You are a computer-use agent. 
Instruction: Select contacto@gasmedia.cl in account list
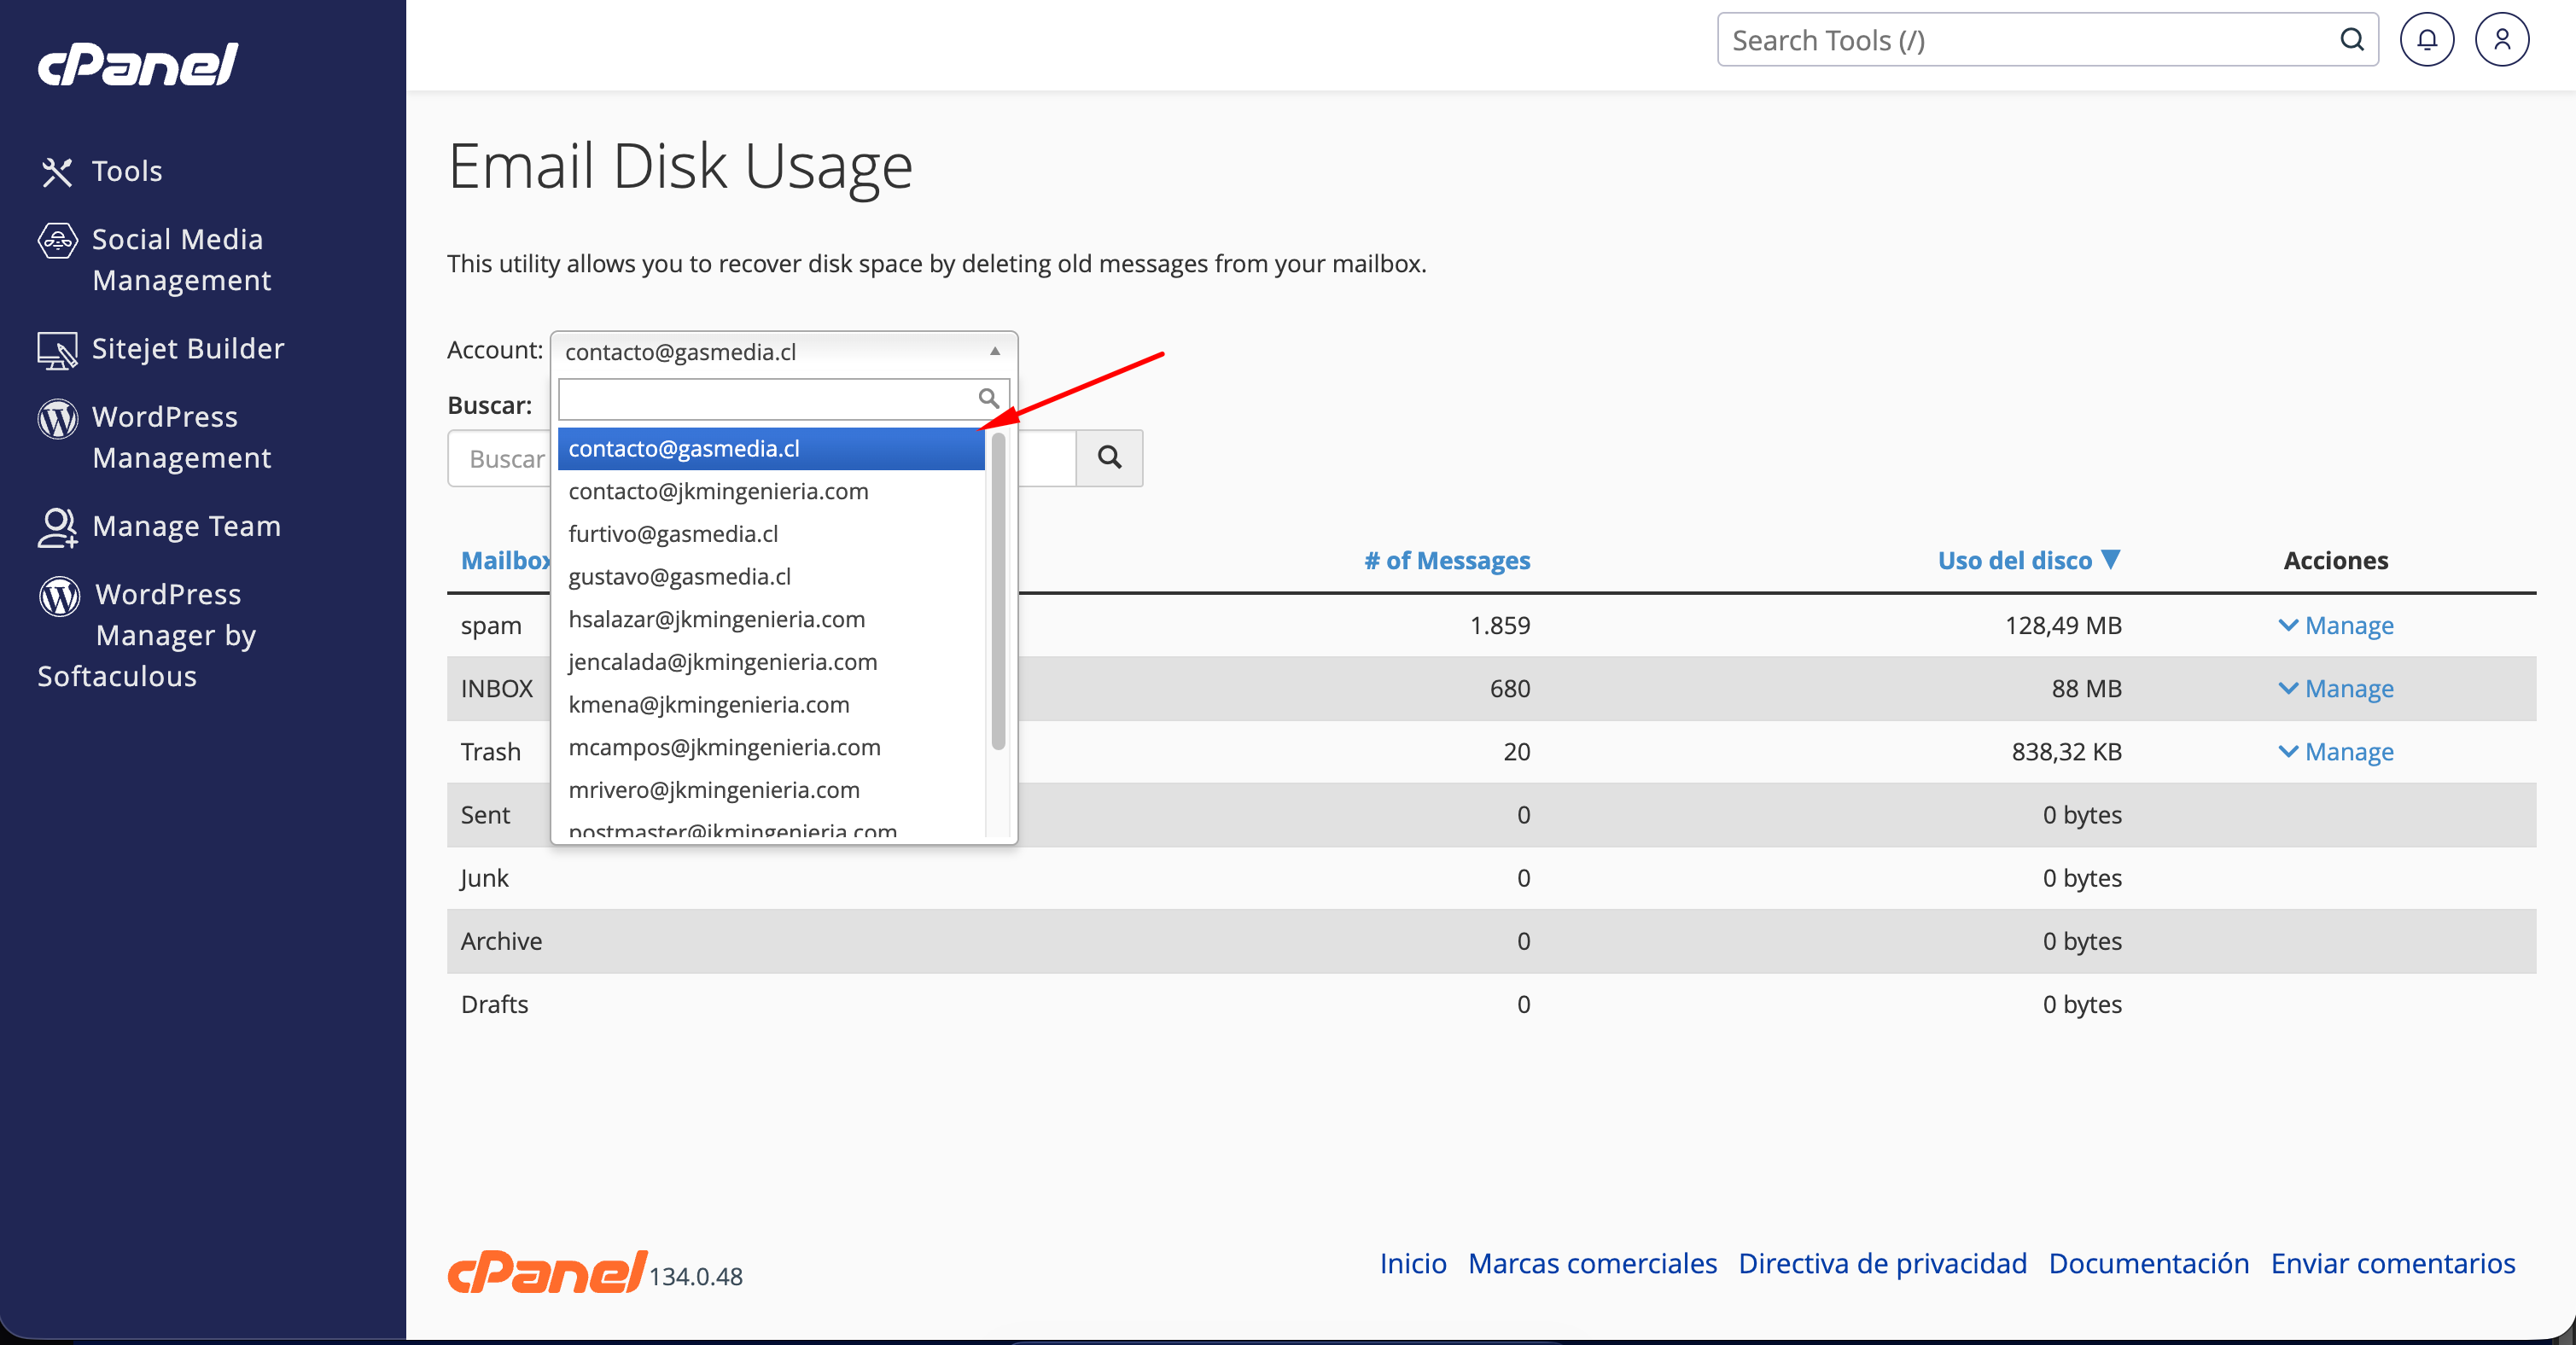[771, 449]
